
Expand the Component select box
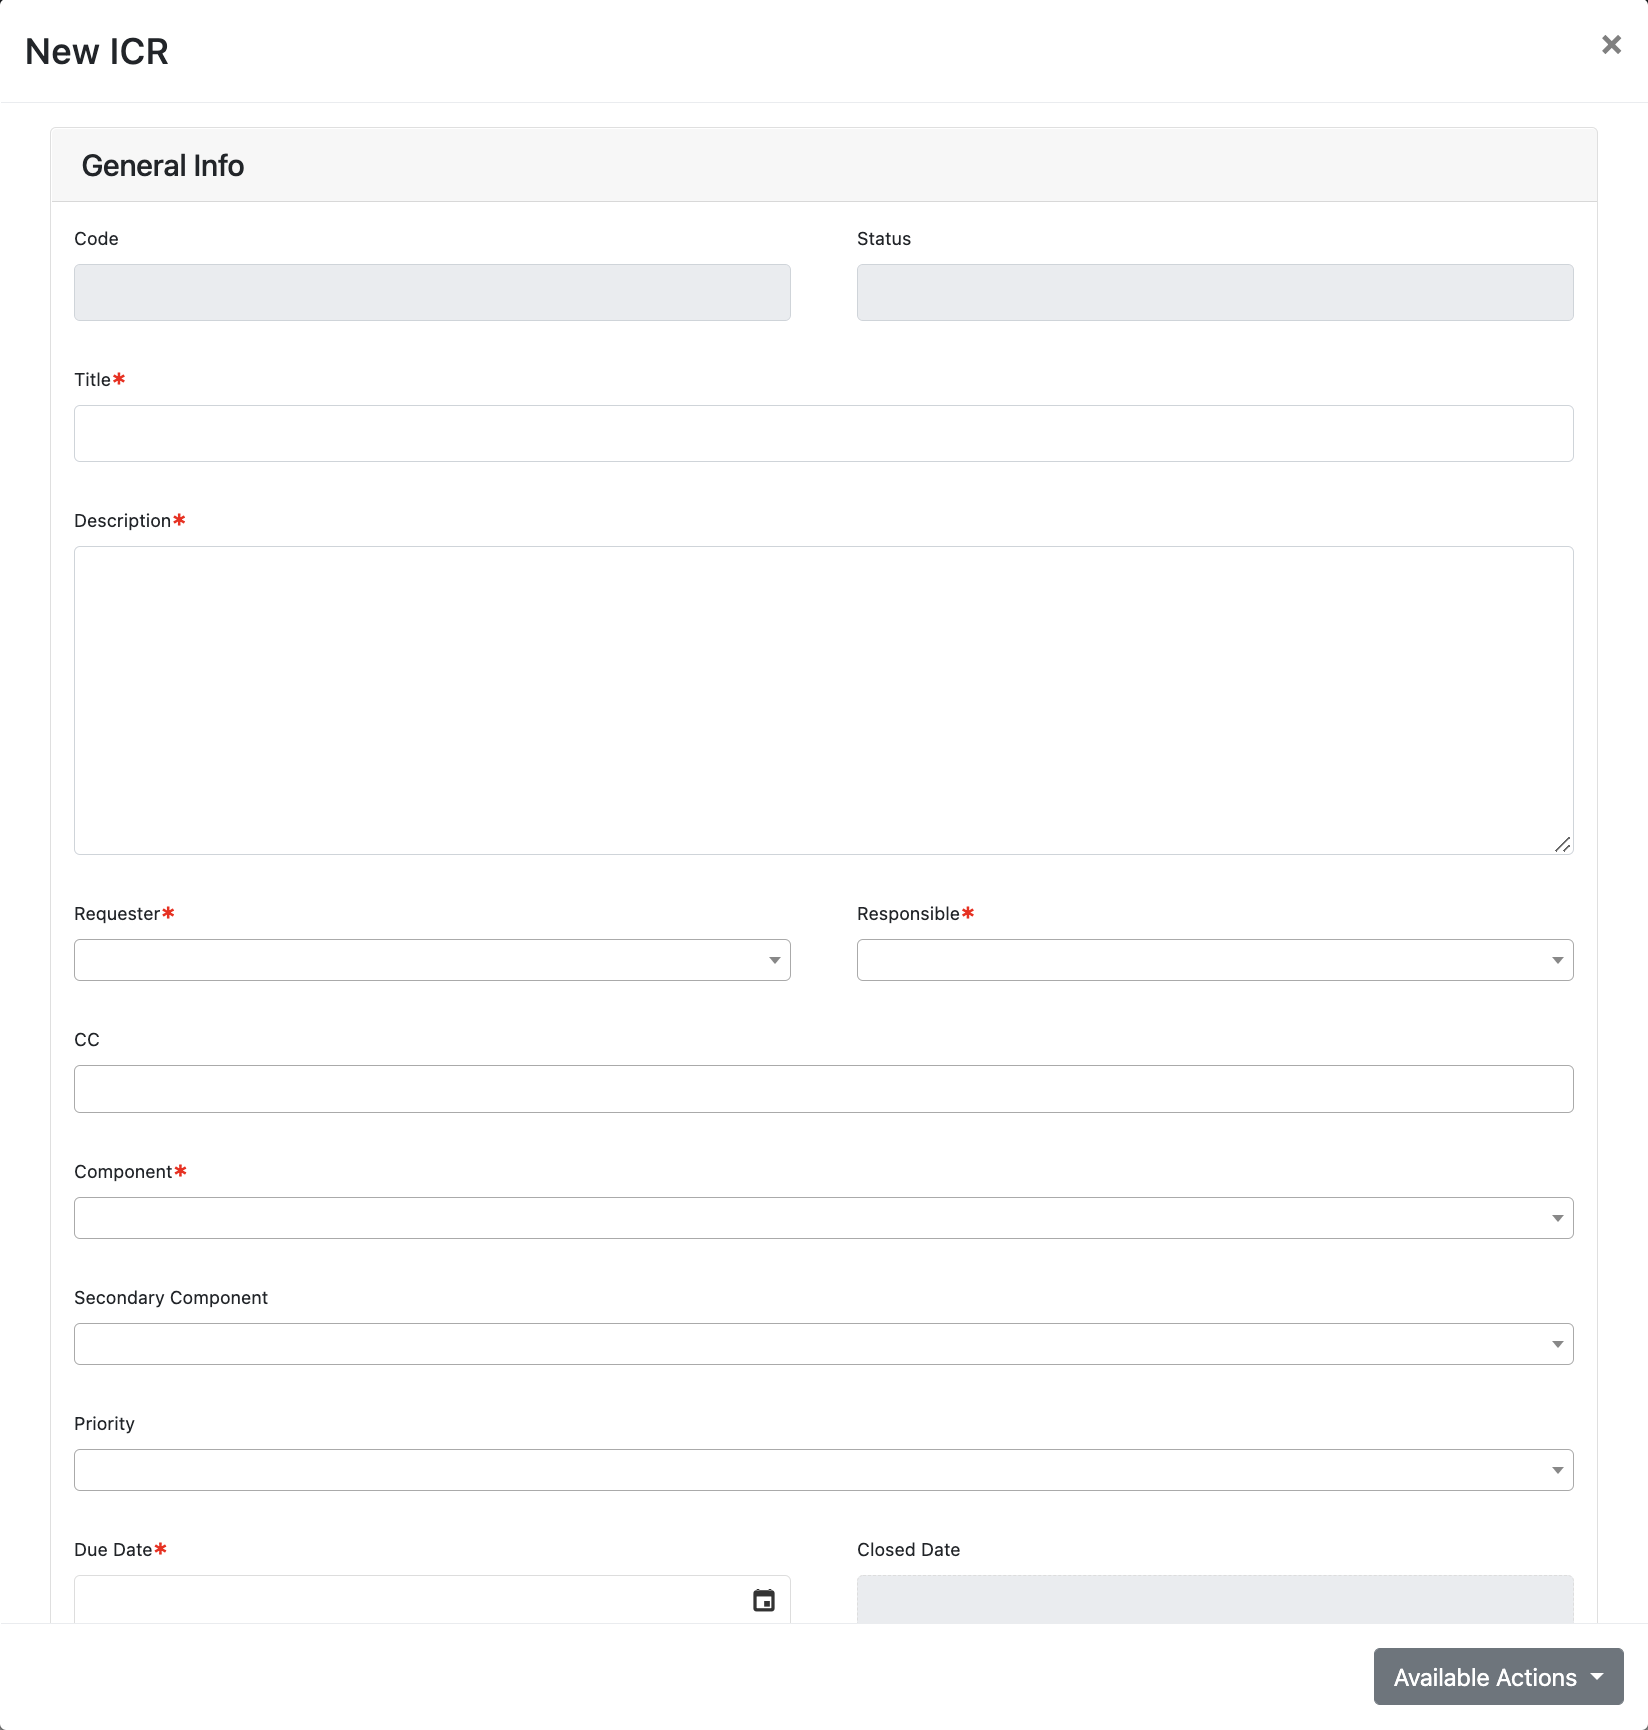824,1218
